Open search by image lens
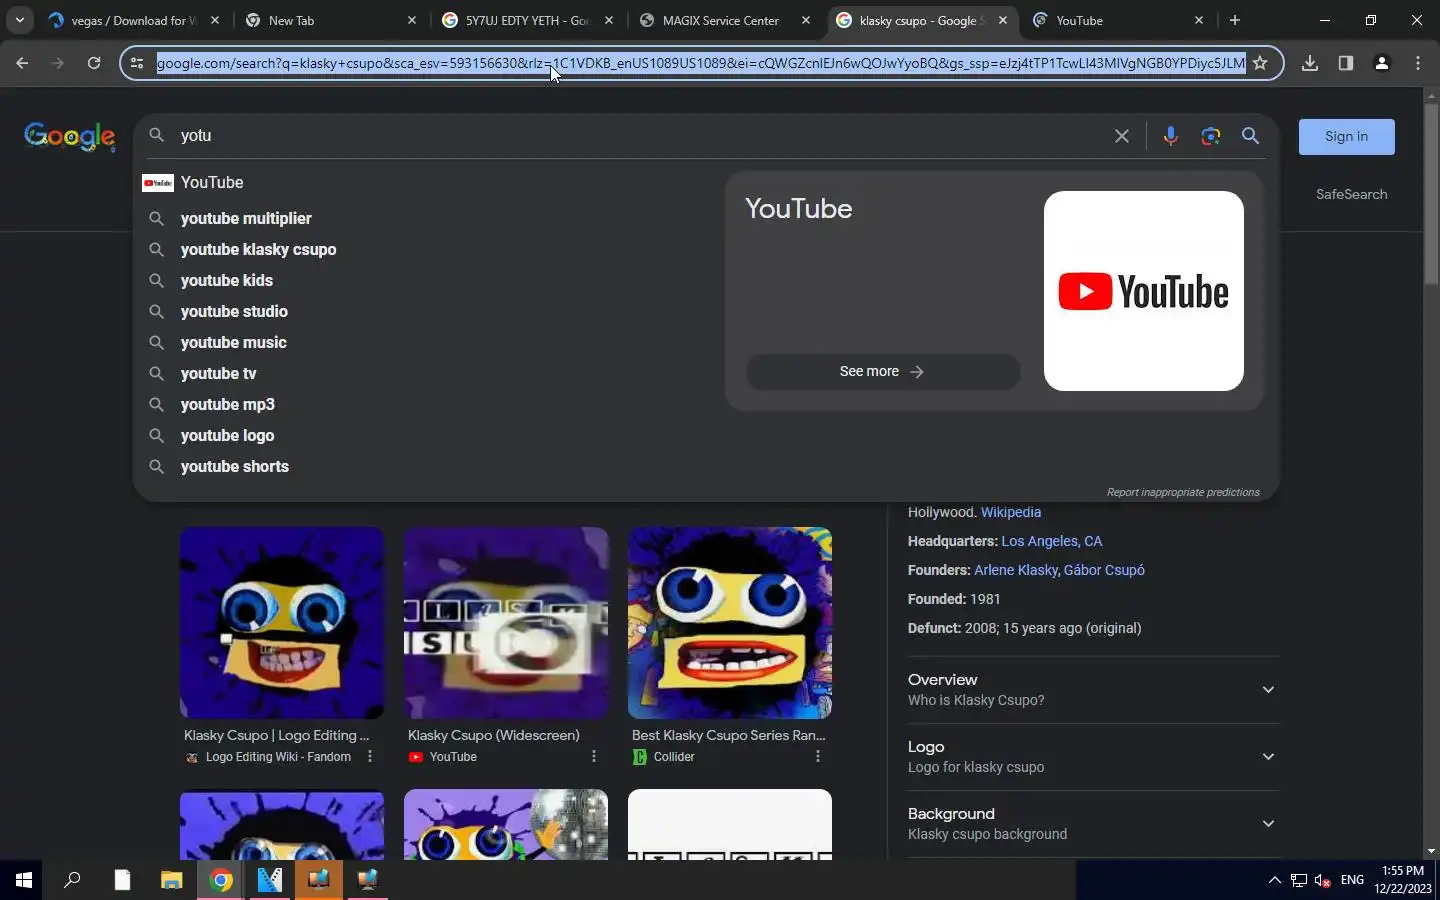This screenshot has height=900, width=1440. tap(1211, 136)
